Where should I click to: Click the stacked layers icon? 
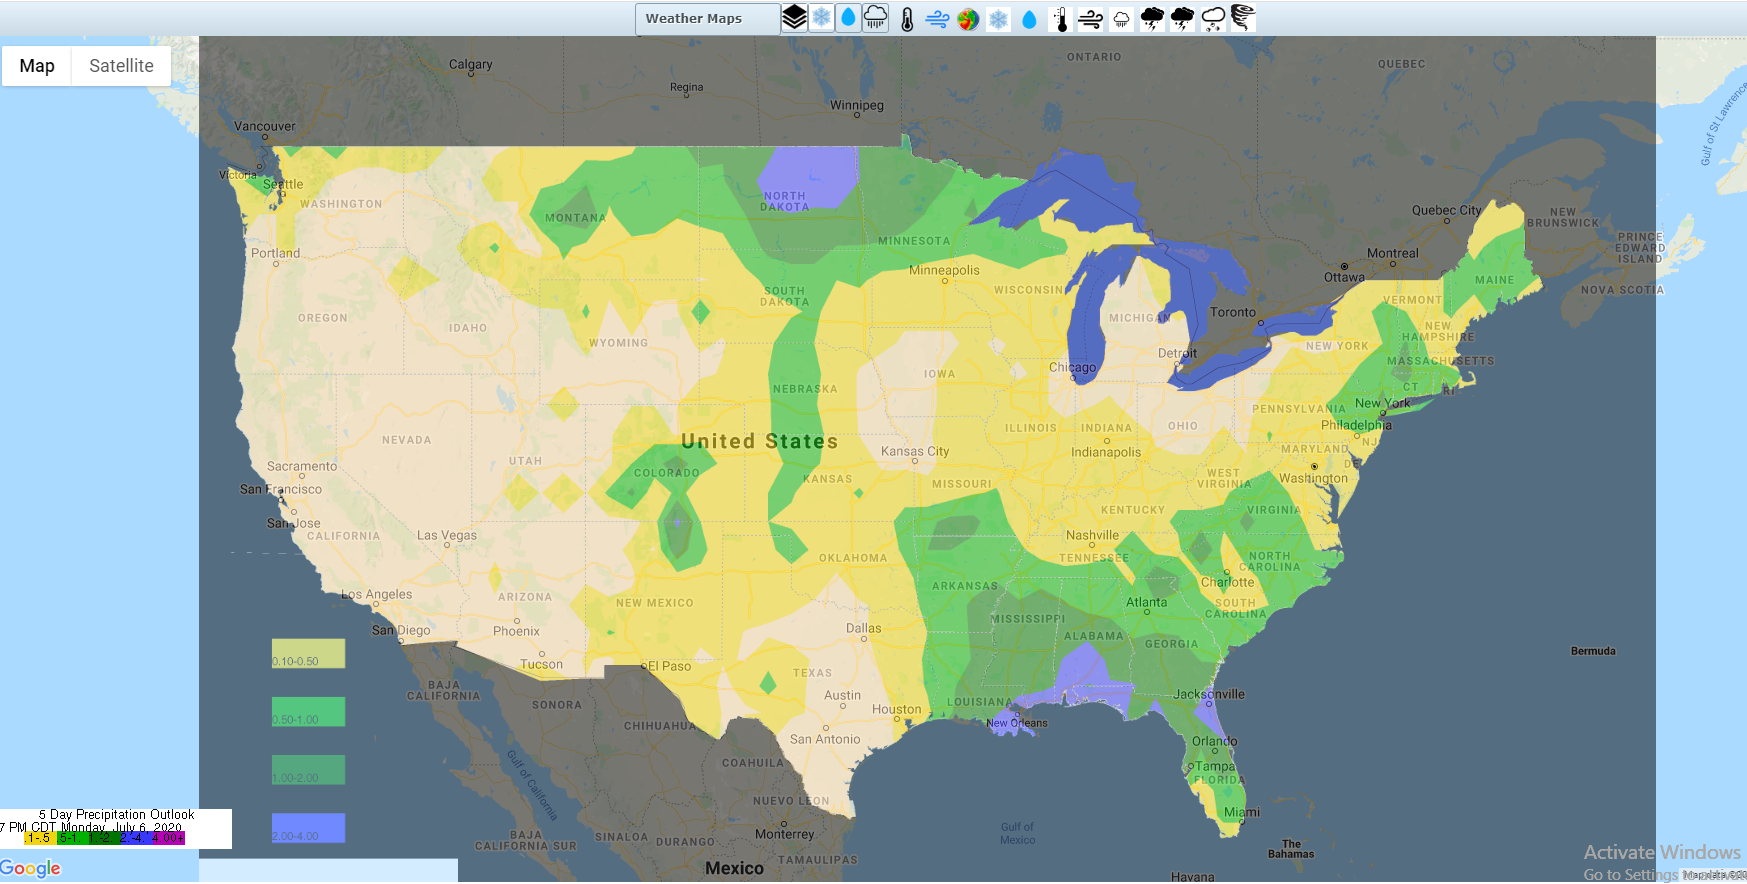point(794,18)
